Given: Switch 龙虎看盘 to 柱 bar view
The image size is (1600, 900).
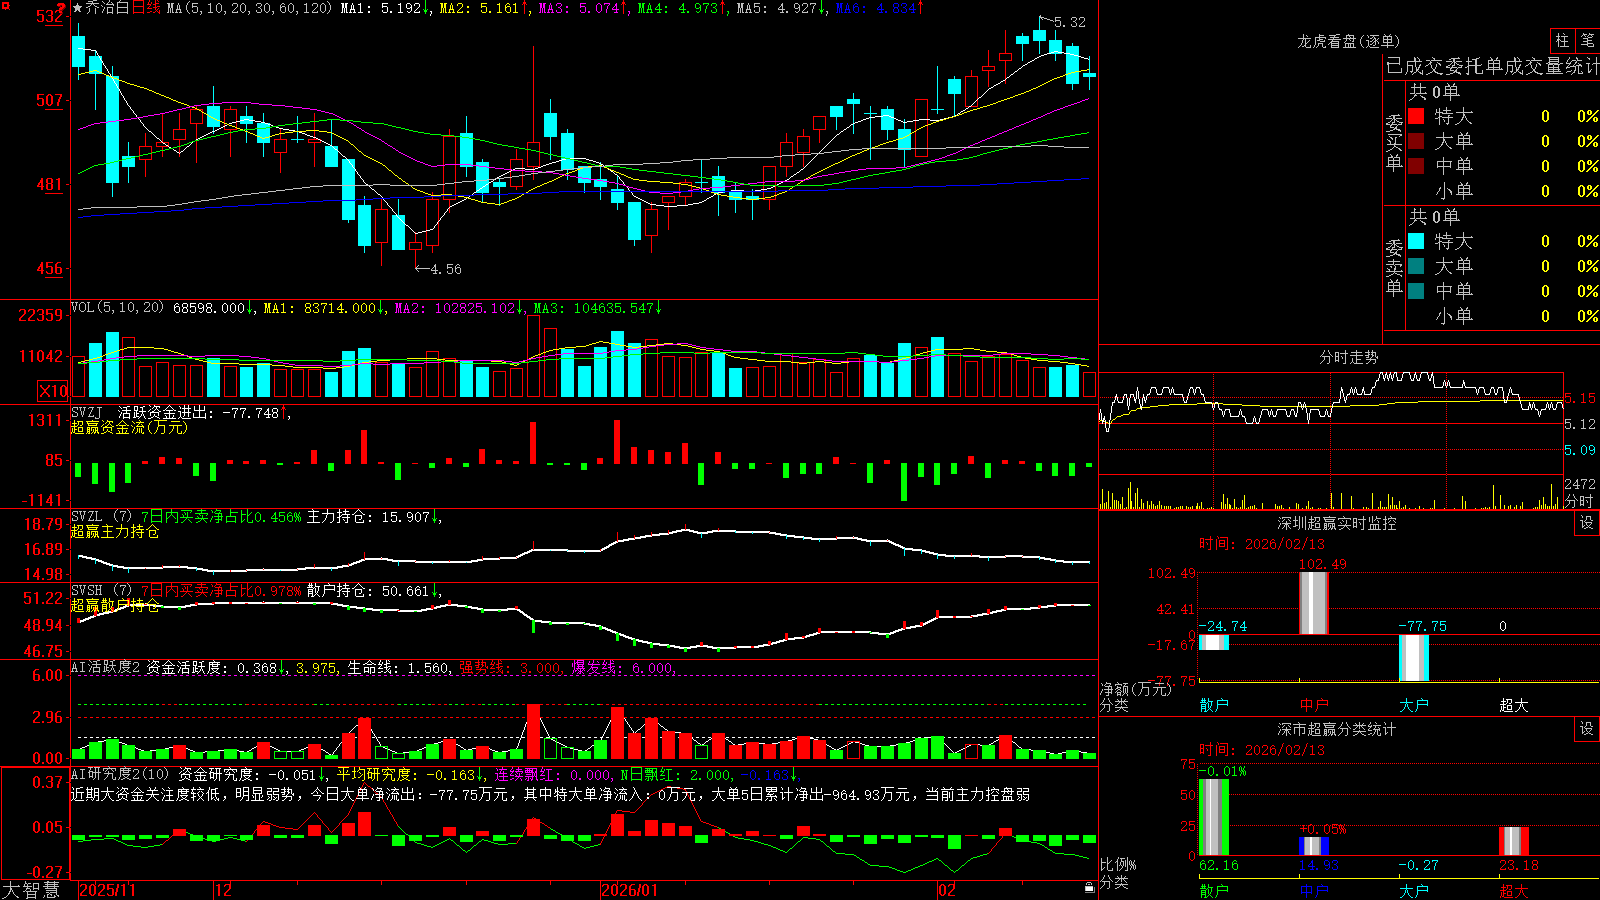Looking at the screenshot, I should coord(1562,40).
